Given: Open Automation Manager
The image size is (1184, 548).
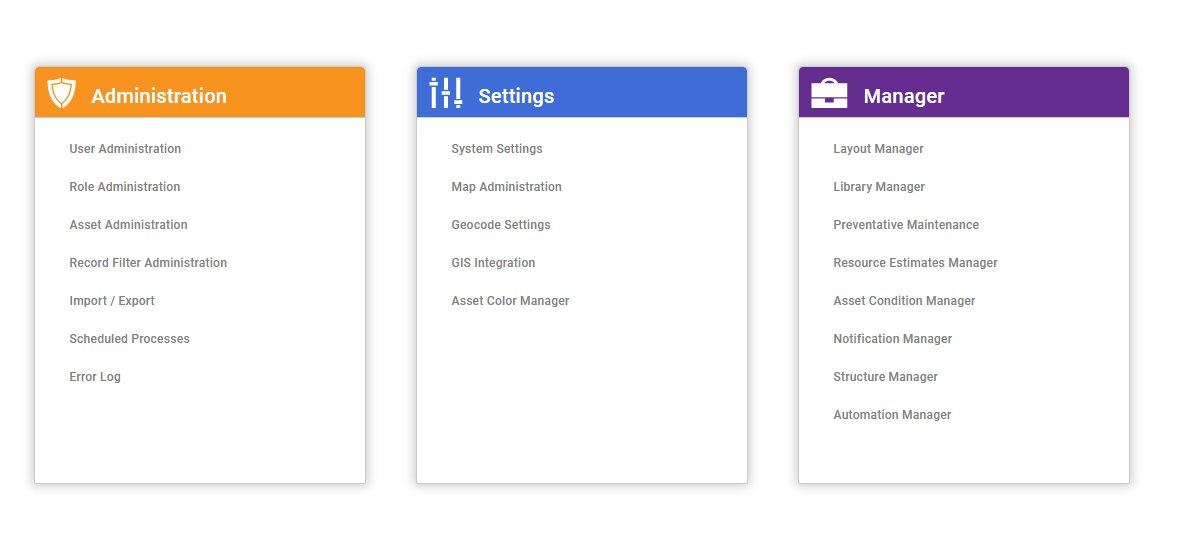Looking at the screenshot, I should point(892,414).
